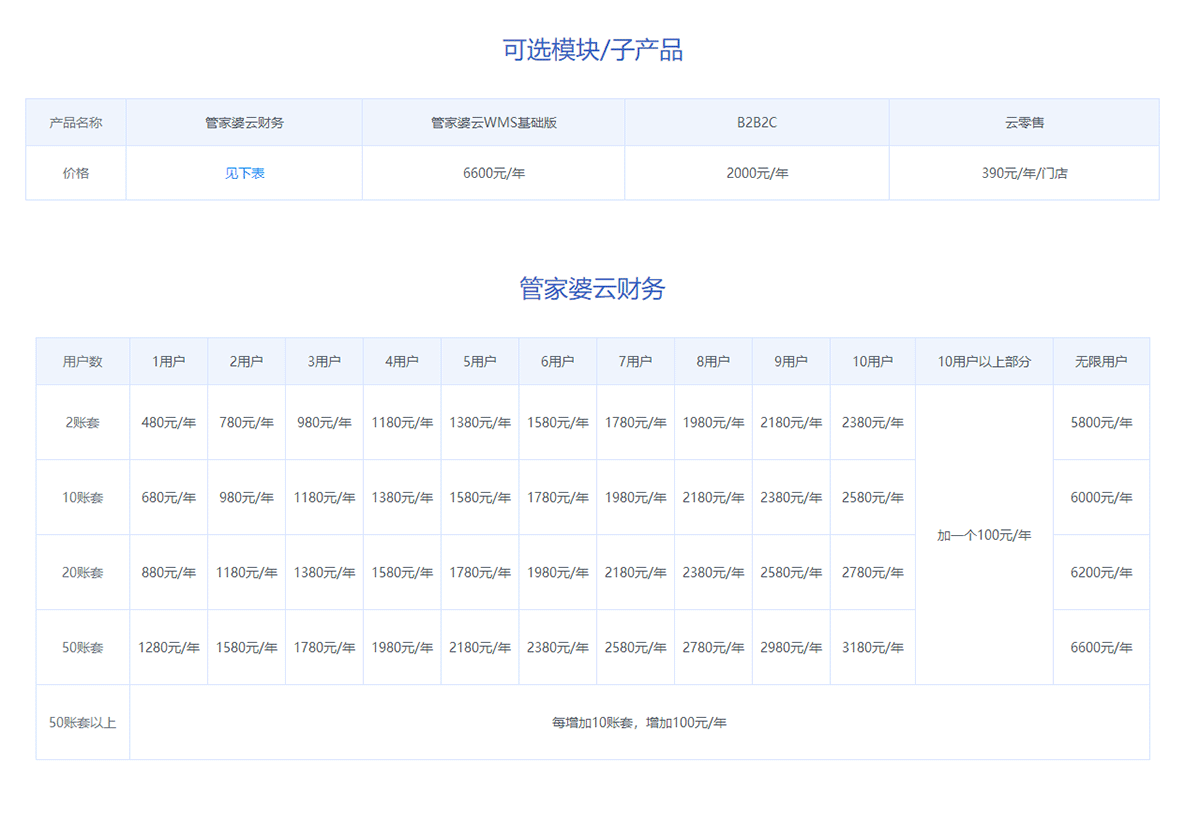
Task: Click 10账套 10用户 price 2580元/年
Action: [x=873, y=498]
